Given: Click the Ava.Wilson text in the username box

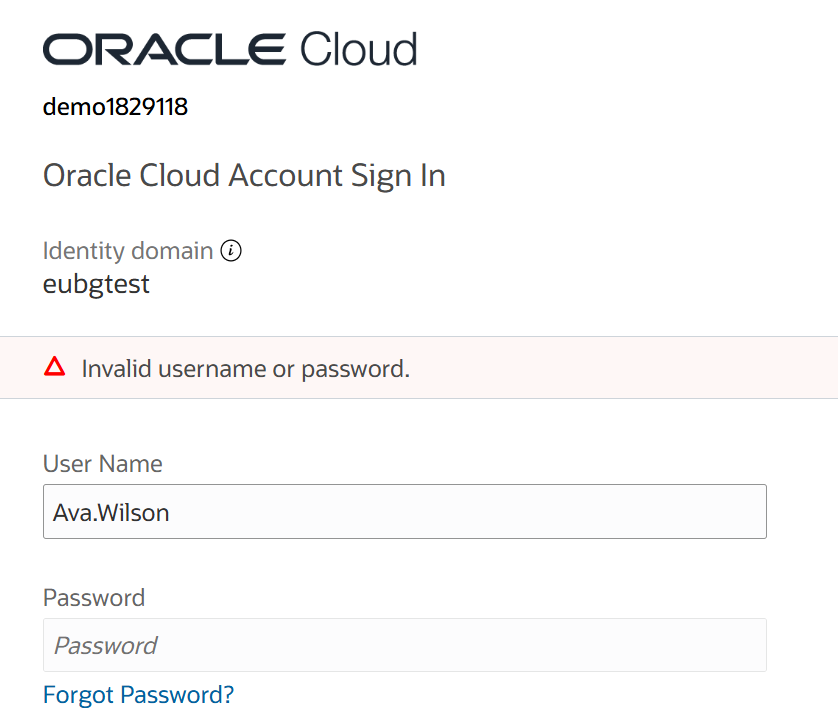Looking at the screenshot, I should [x=111, y=513].
